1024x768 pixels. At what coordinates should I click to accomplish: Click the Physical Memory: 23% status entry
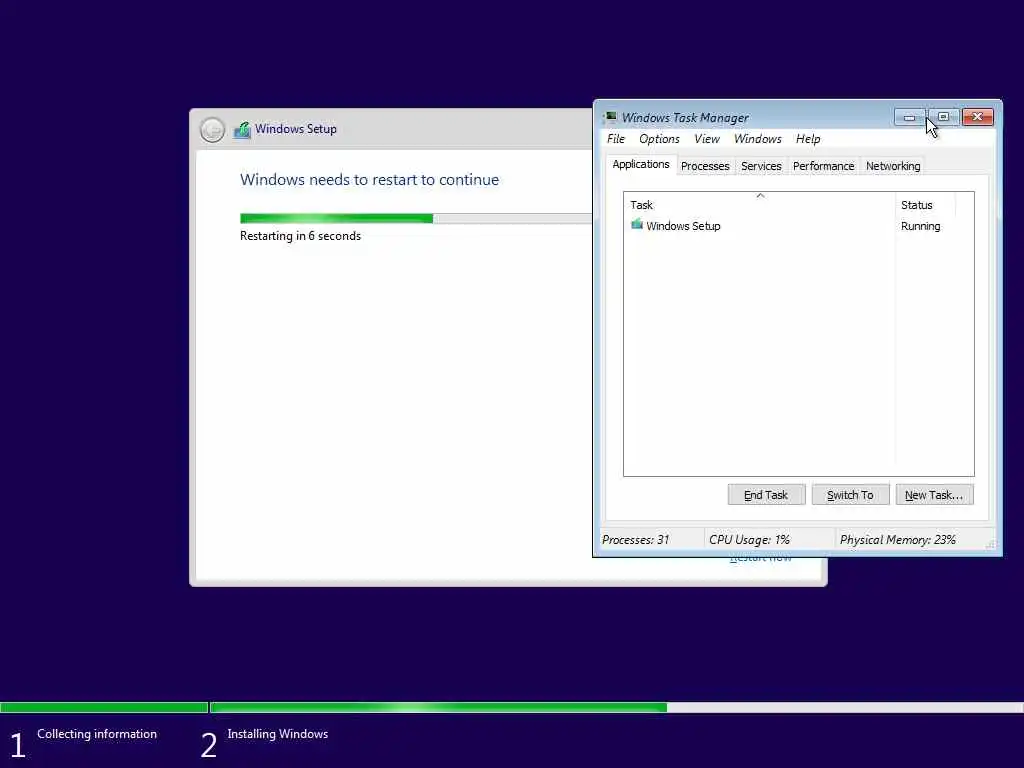pyautogui.click(x=897, y=540)
